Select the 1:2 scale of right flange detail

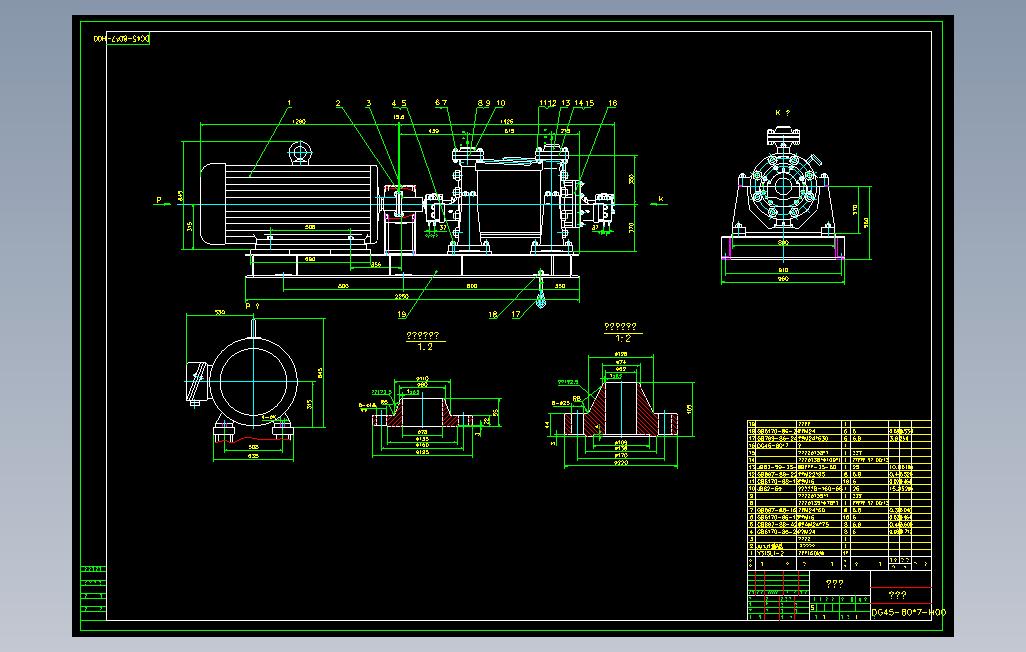[623, 338]
